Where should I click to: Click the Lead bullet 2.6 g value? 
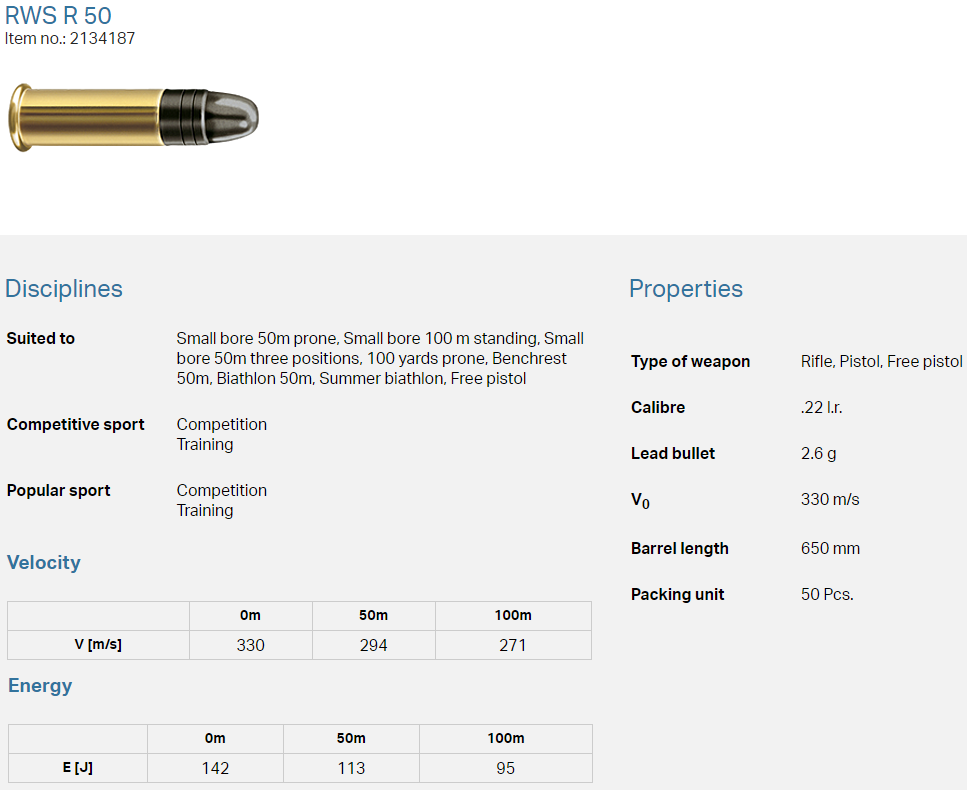click(819, 454)
